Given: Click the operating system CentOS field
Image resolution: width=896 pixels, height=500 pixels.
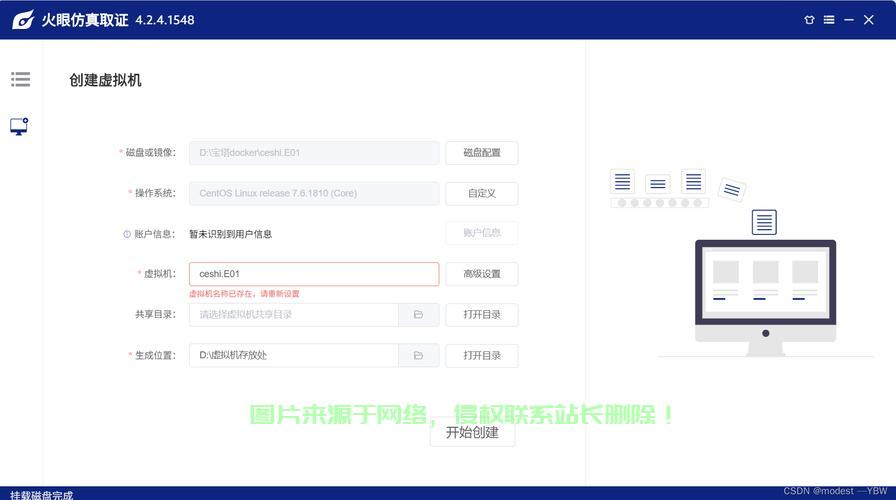Looking at the screenshot, I should [x=314, y=194].
